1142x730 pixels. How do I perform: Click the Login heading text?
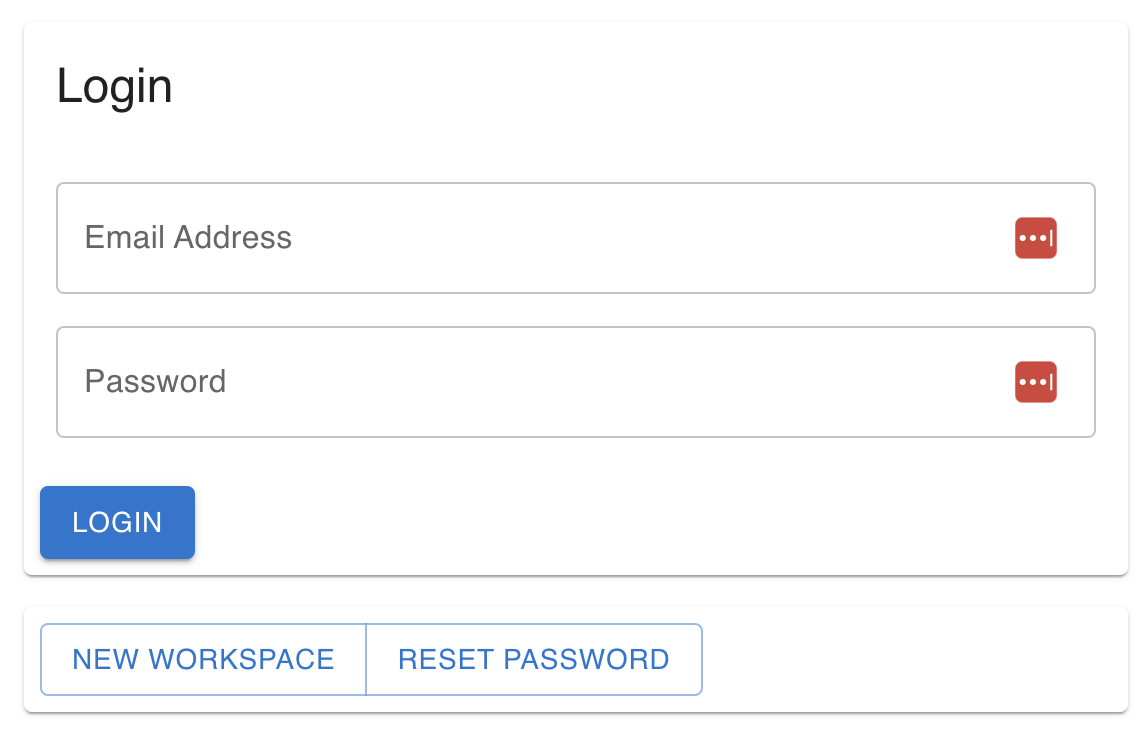(x=114, y=86)
